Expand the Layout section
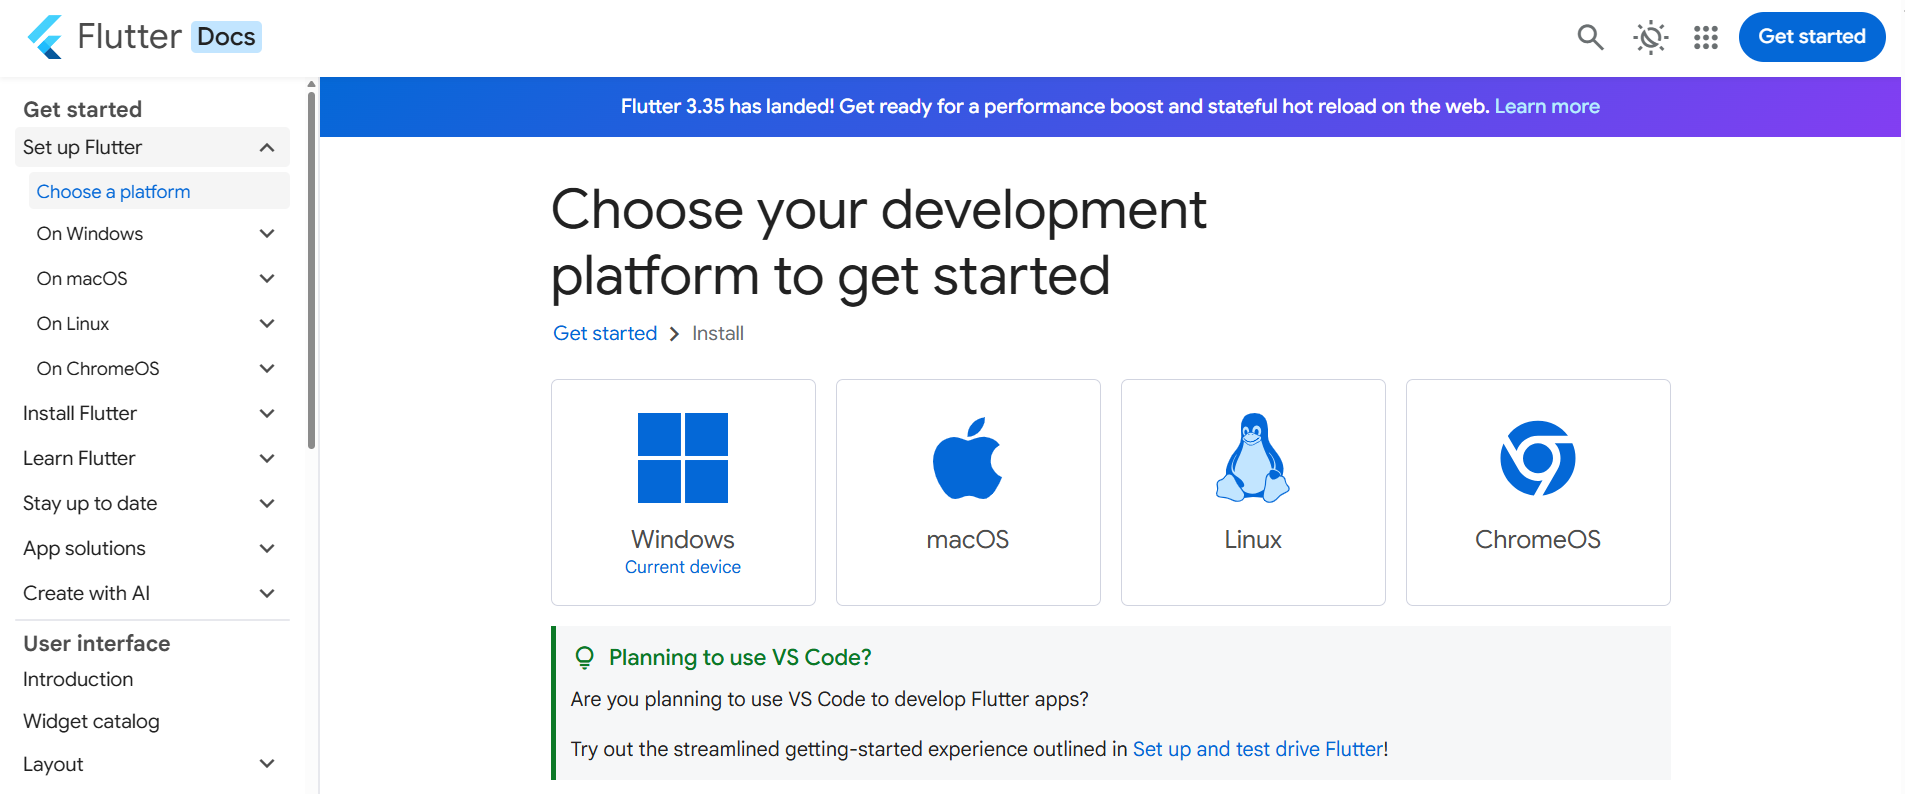 tap(266, 763)
